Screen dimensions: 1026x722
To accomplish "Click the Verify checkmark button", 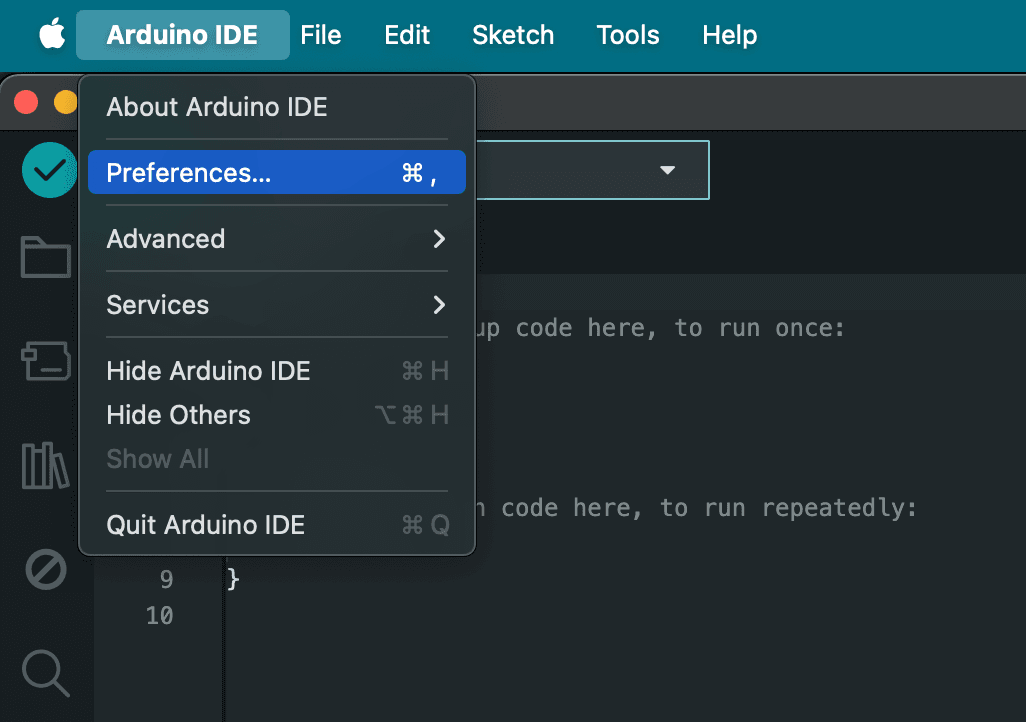I will [50, 170].
